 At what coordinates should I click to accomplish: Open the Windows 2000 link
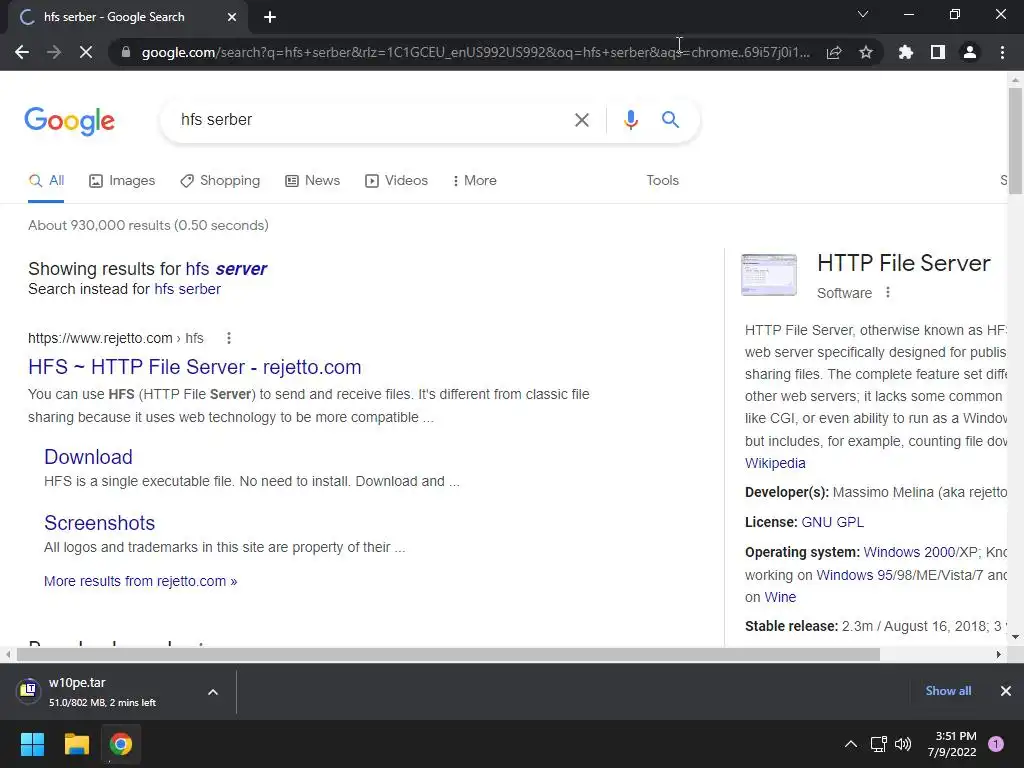coord(910,552)
